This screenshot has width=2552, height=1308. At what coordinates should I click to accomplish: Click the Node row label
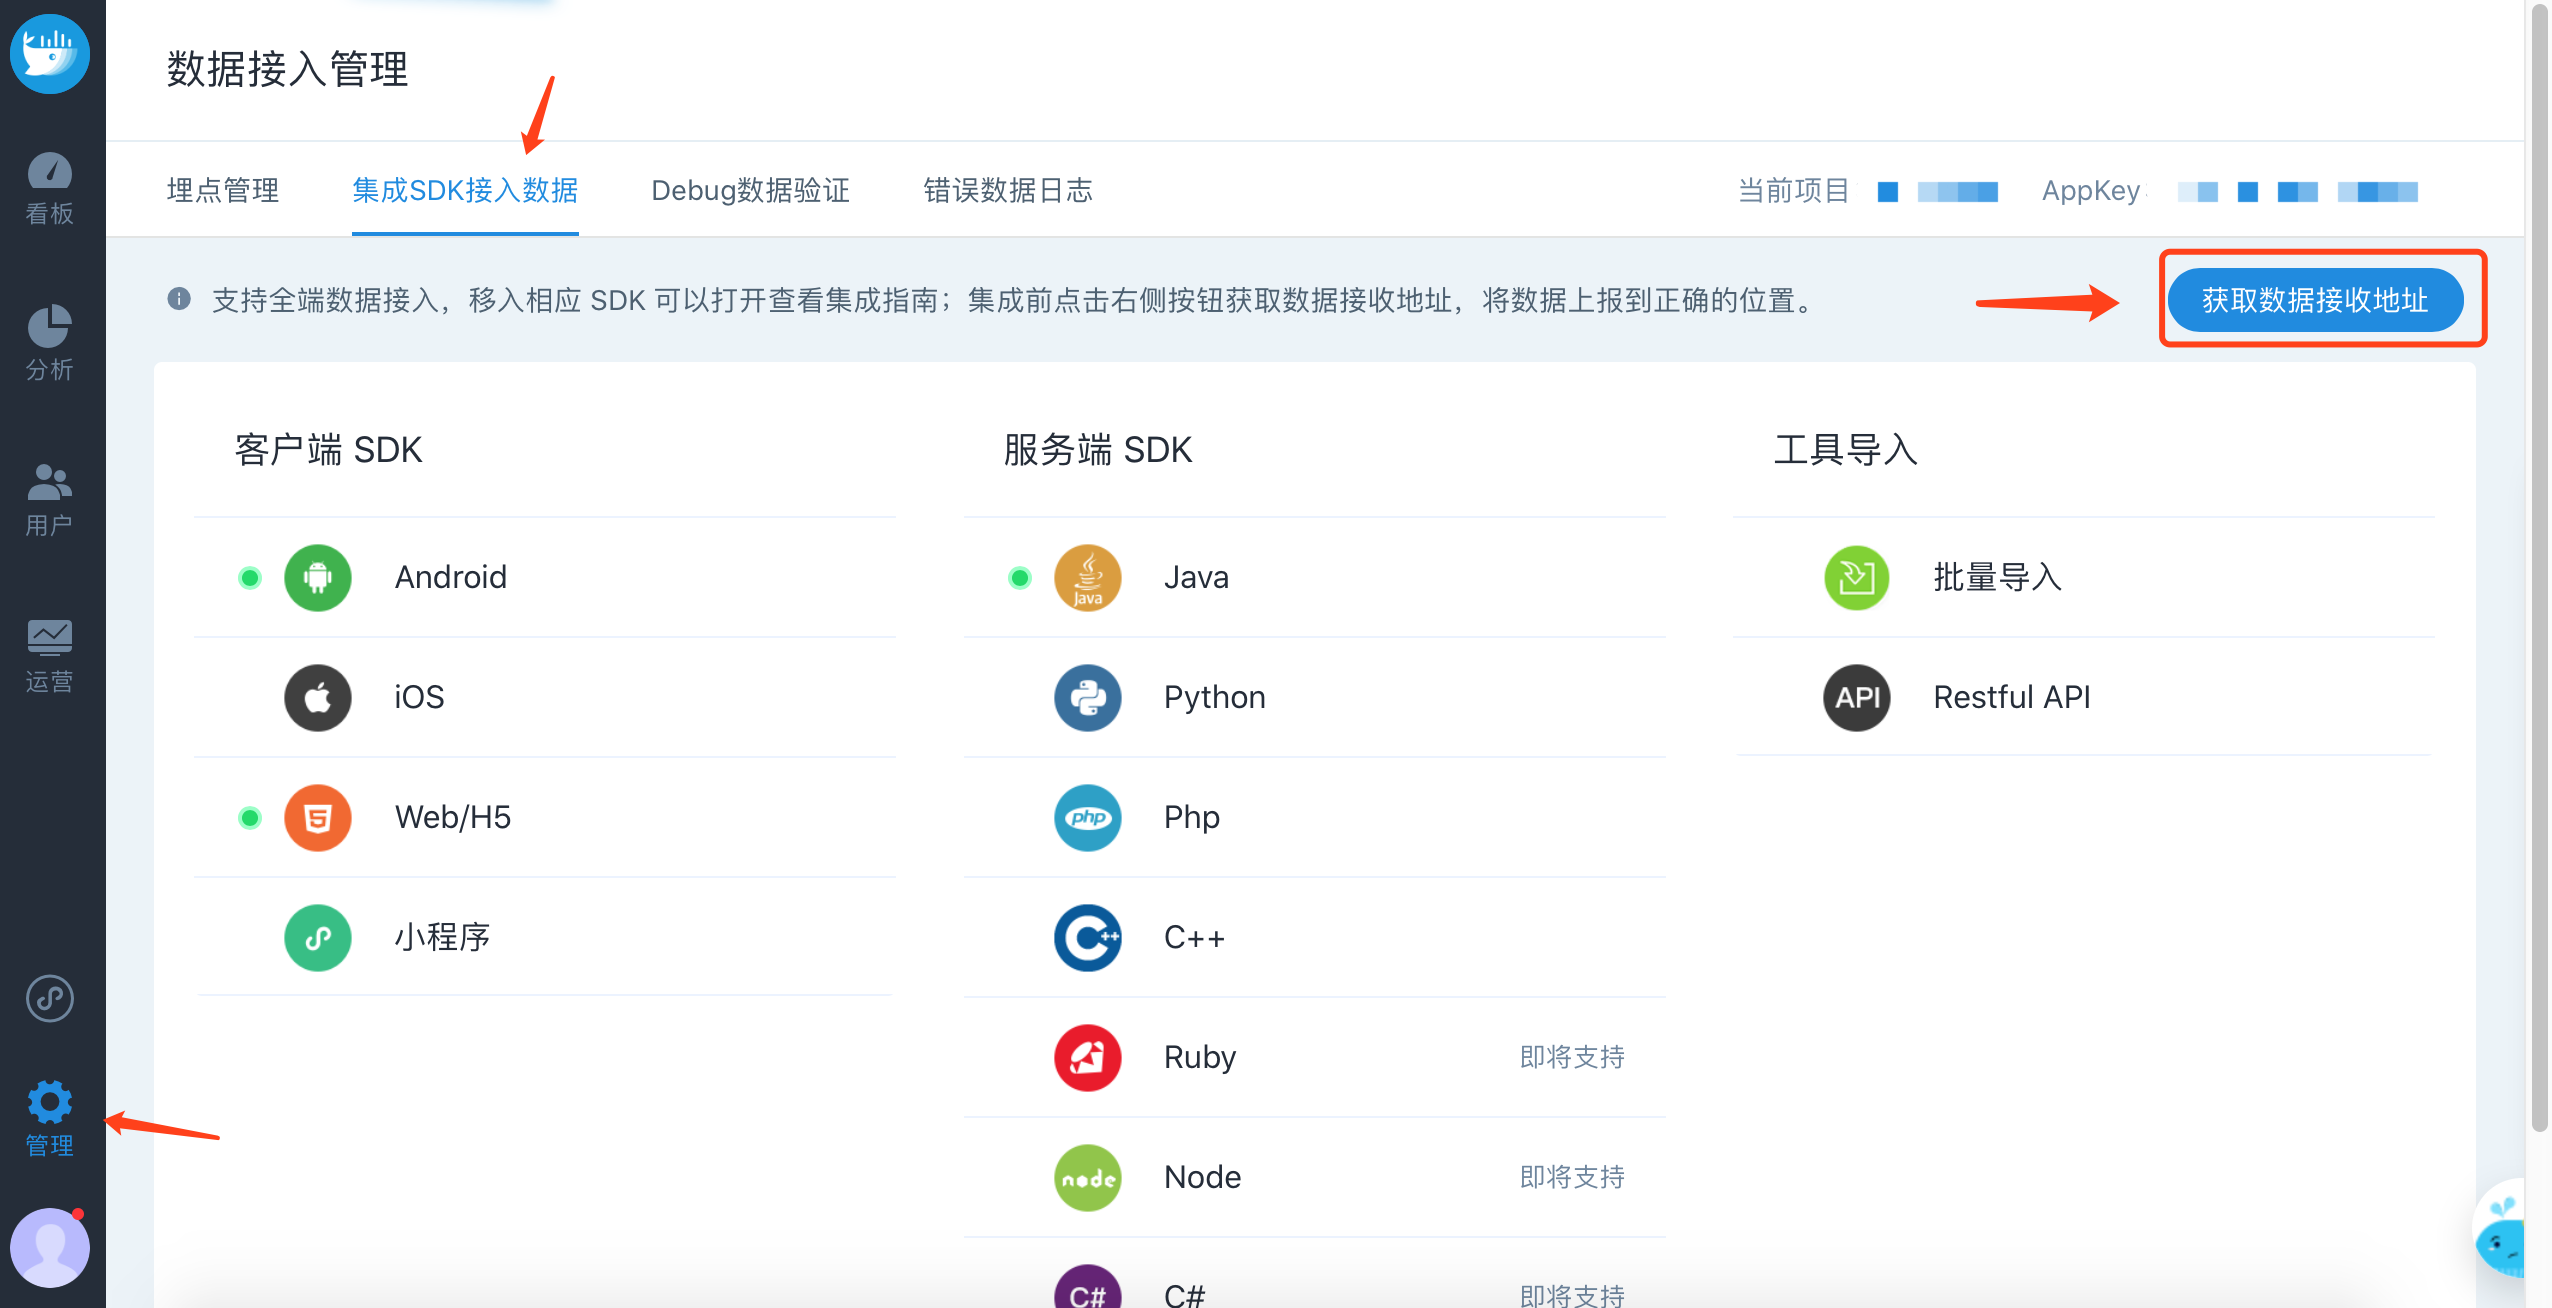point(1203,1177)
